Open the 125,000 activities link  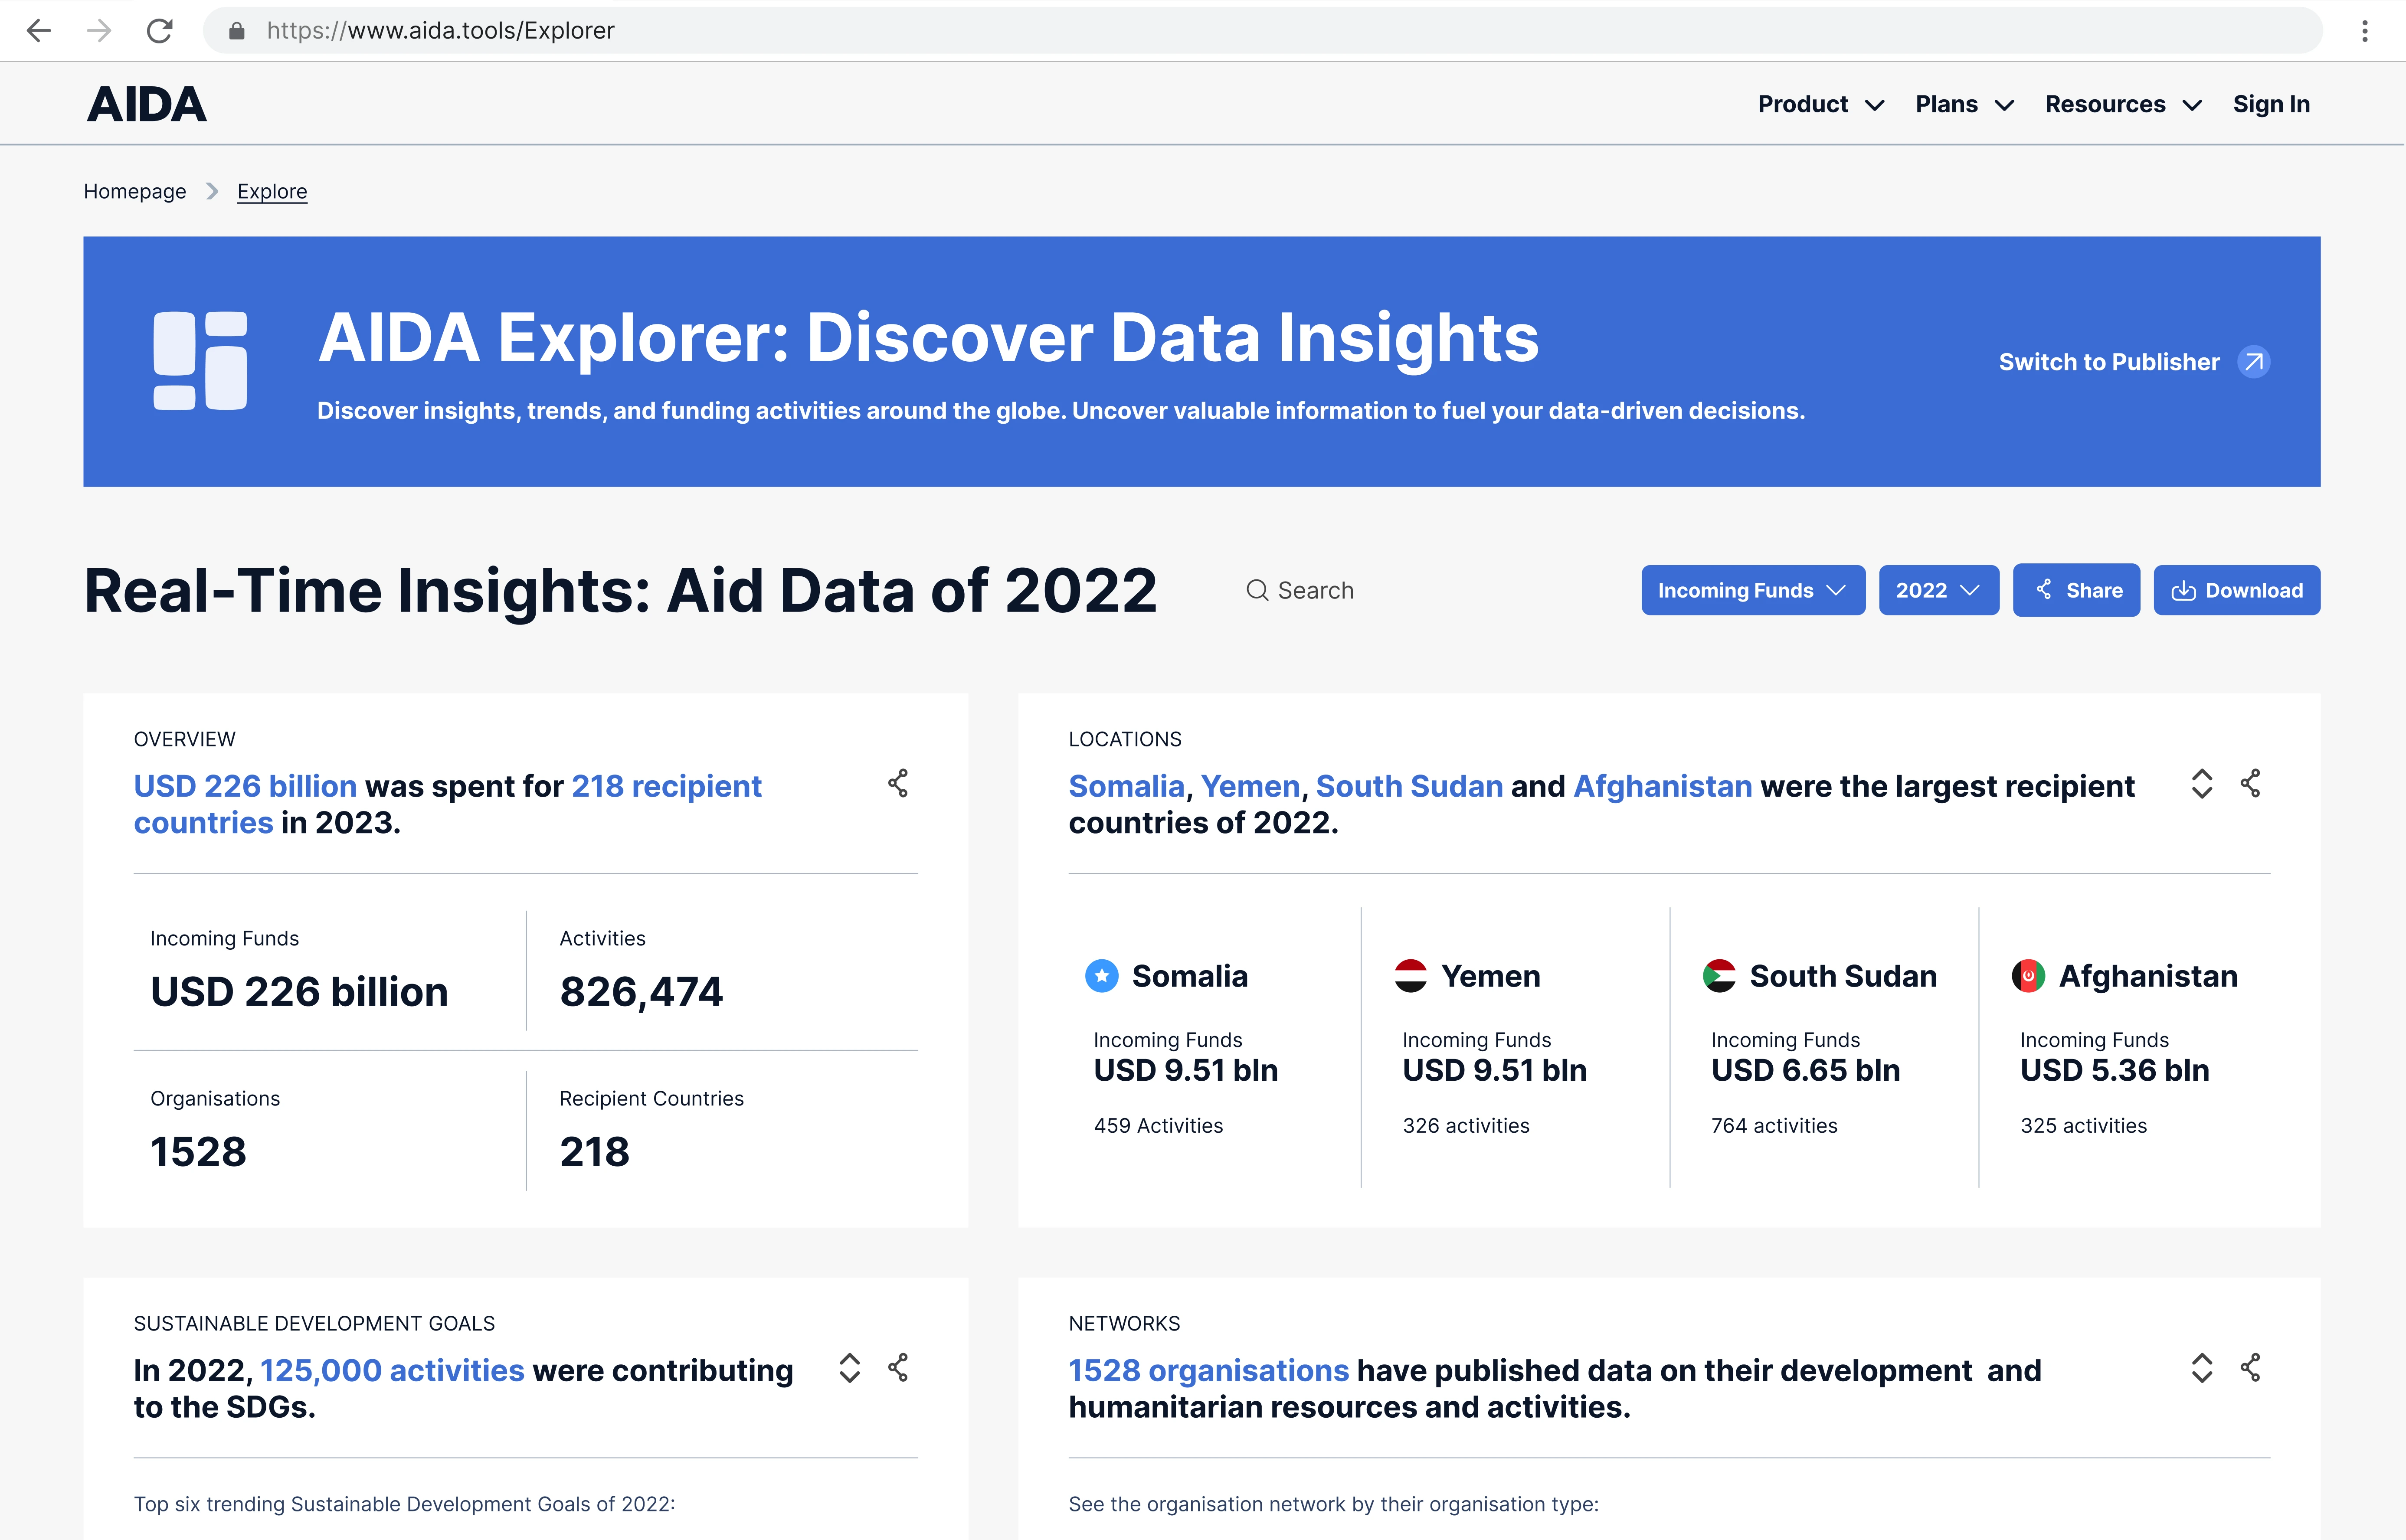tap(392, 1370)
